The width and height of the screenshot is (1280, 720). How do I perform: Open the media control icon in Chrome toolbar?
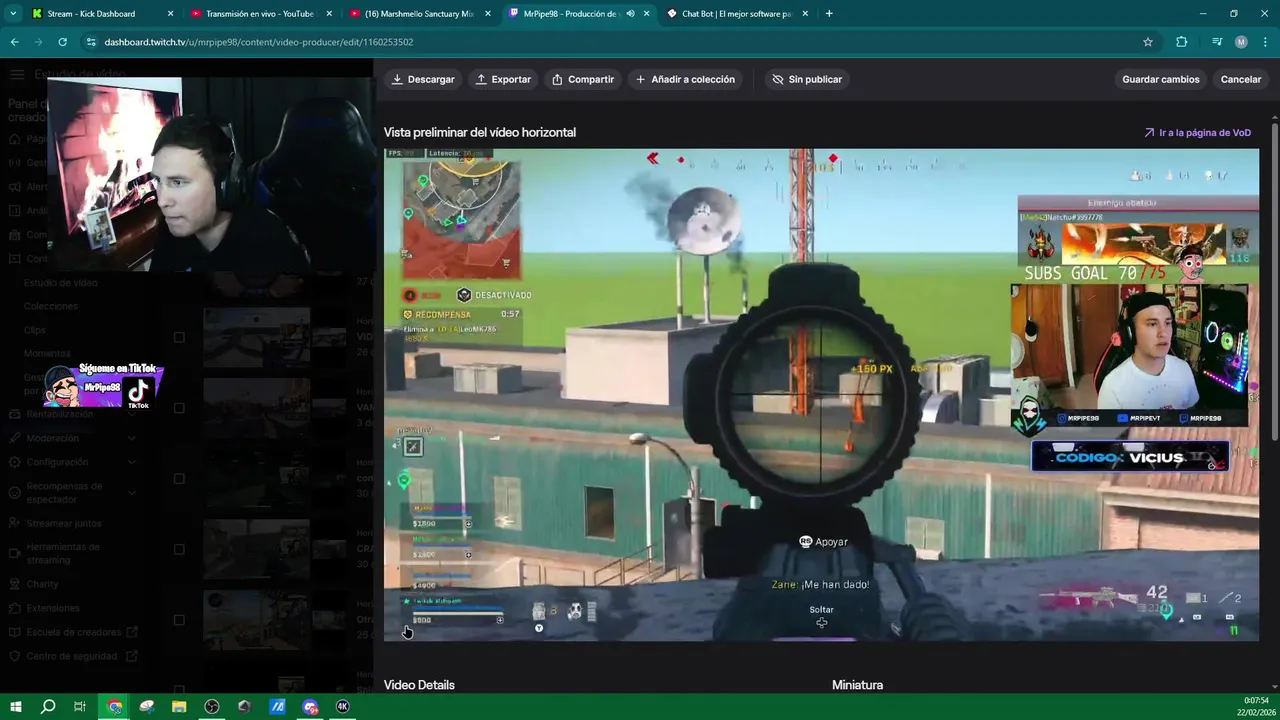coord(1217,42)
